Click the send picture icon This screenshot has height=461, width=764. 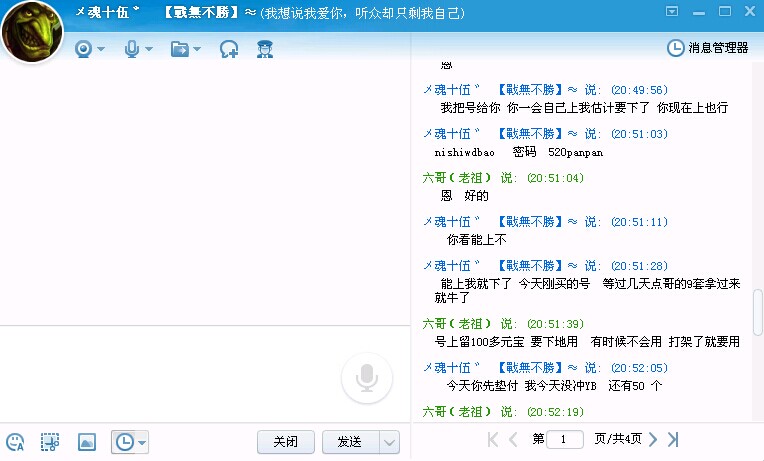(x=87, y=441)
